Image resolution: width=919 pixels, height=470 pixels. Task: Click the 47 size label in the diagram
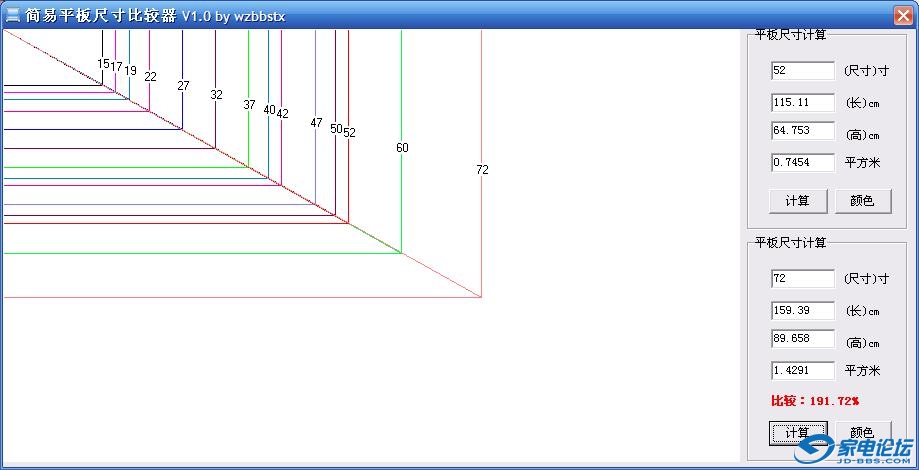coord(316,123)
